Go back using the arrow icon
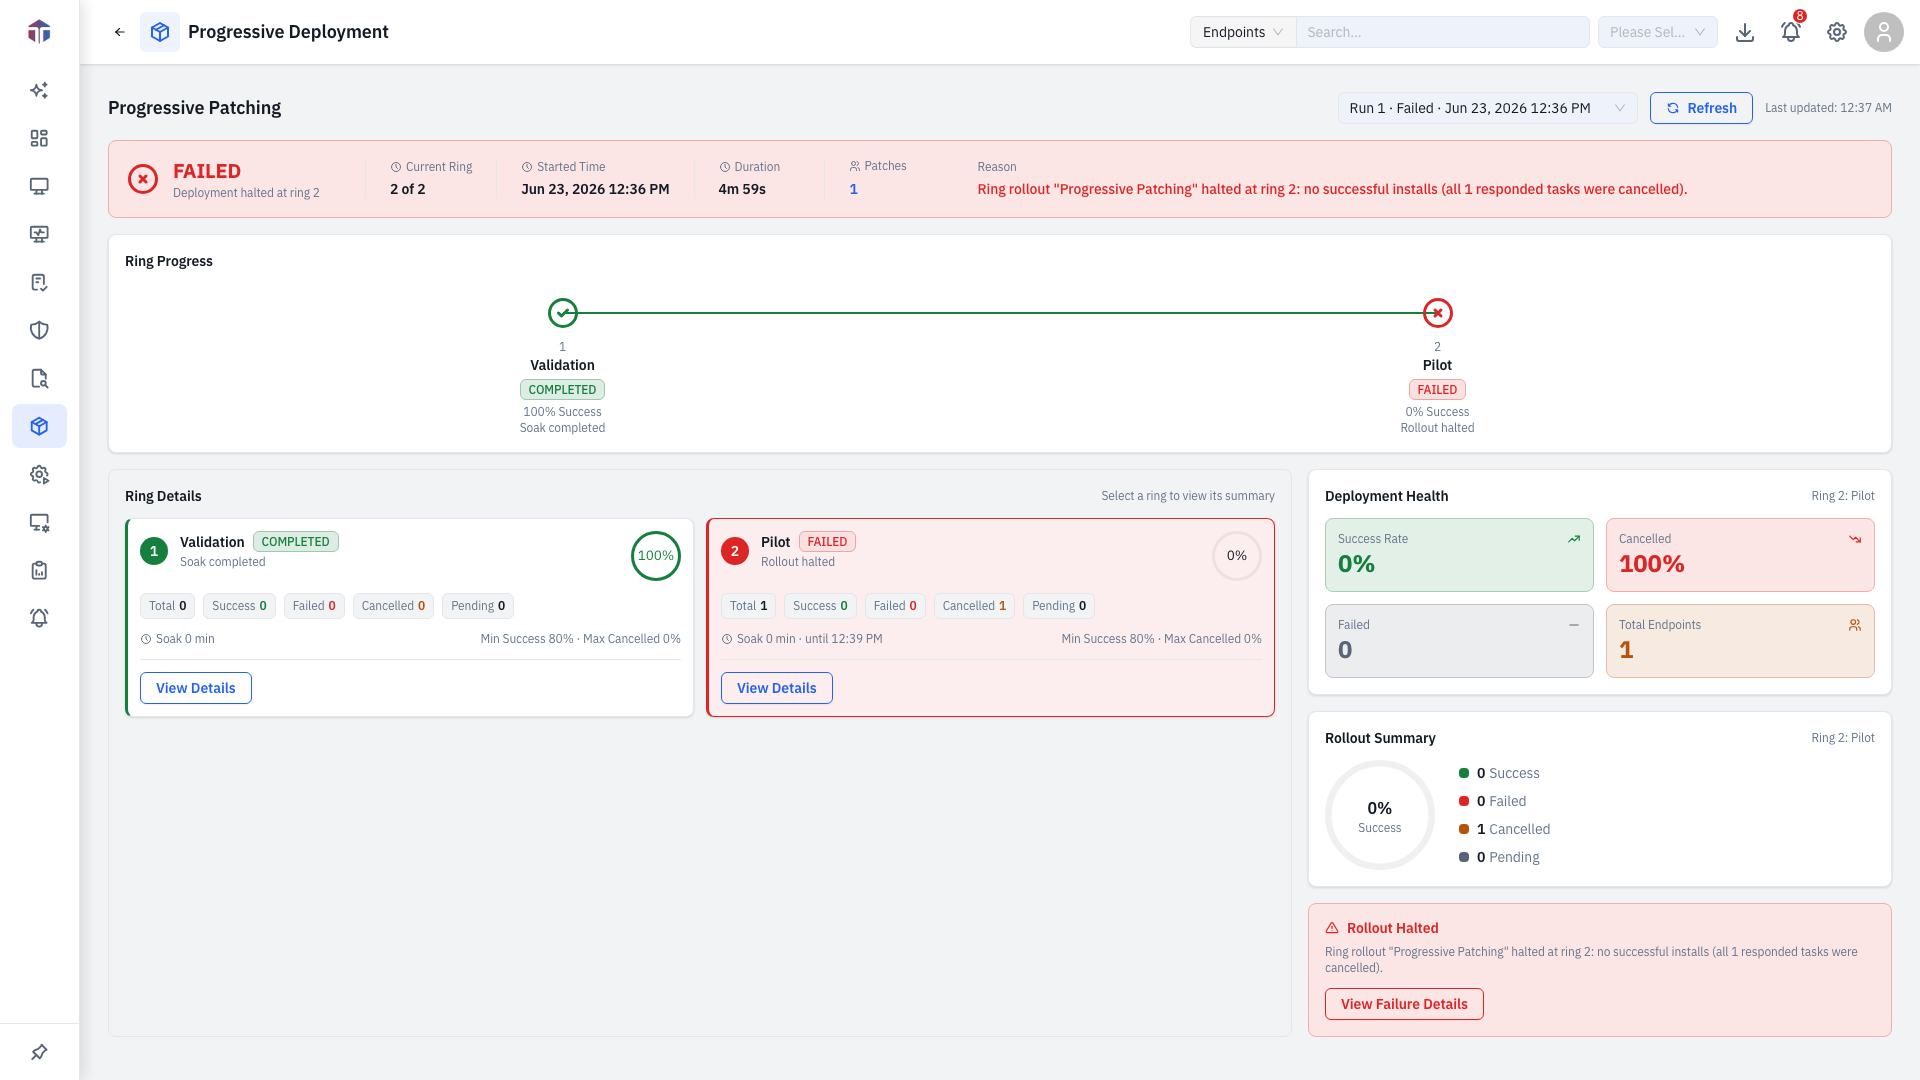This screenshot has height=1080, width=1920. [x=120, y=32]
